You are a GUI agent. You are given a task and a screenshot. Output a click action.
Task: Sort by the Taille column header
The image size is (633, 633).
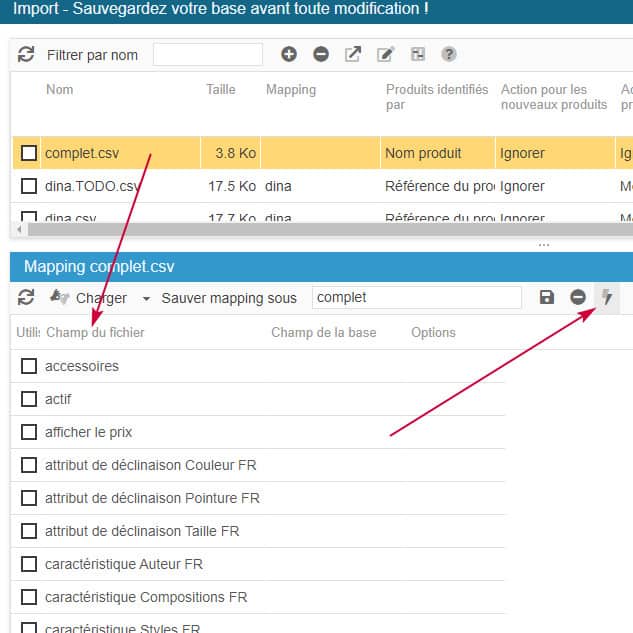click(x=221, y=90)
